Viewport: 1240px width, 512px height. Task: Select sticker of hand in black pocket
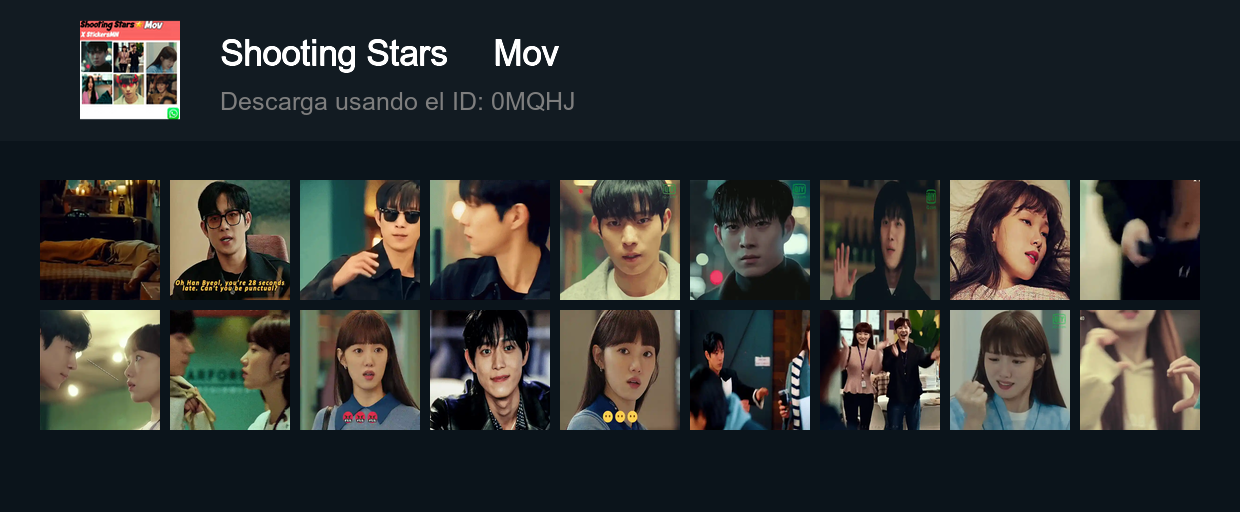[x=1140, y=240]
